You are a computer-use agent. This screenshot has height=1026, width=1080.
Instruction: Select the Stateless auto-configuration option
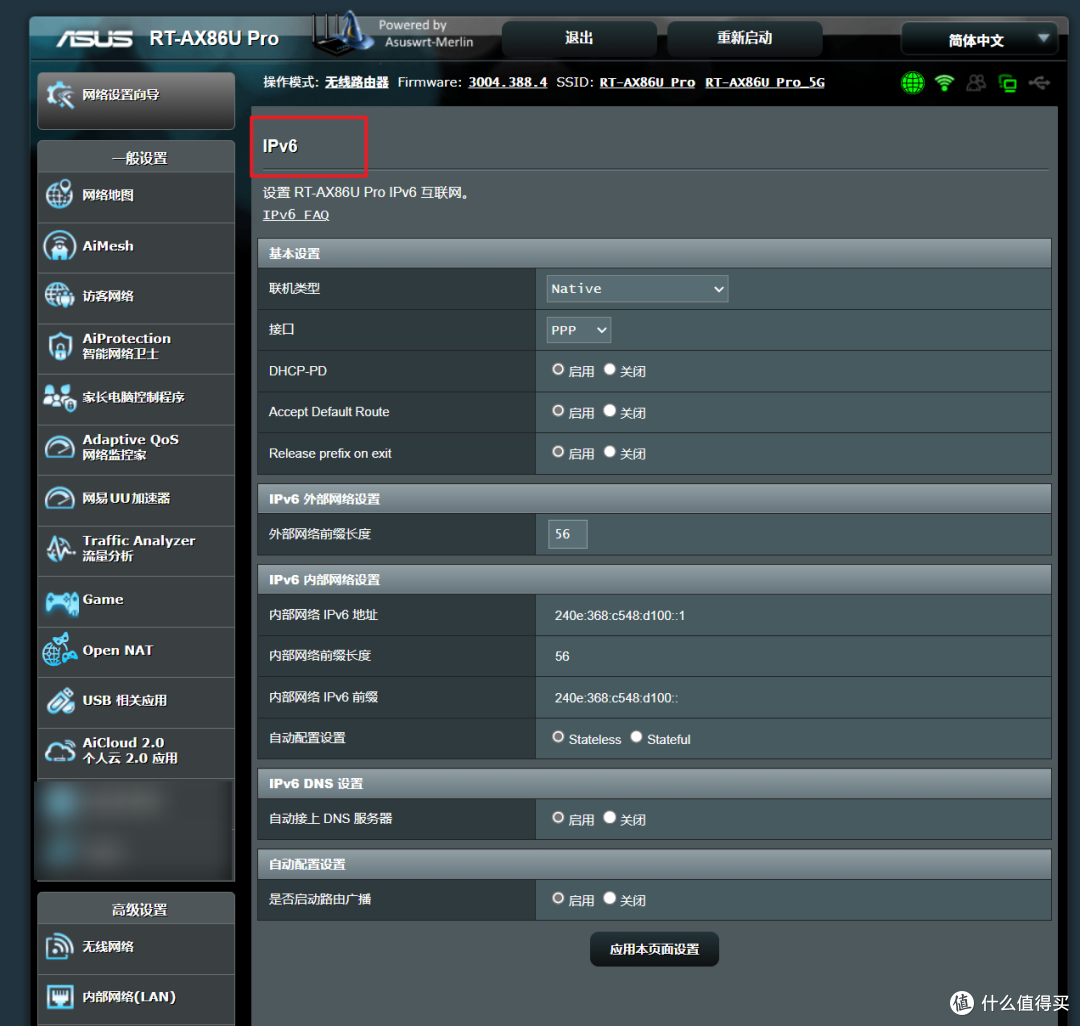point(558,737)
